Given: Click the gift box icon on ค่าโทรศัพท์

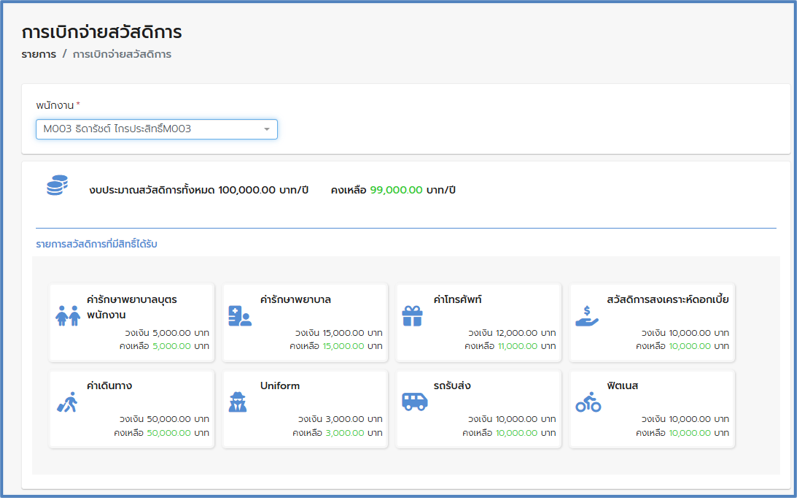Looking at the screenshot, I should [412, 316].
